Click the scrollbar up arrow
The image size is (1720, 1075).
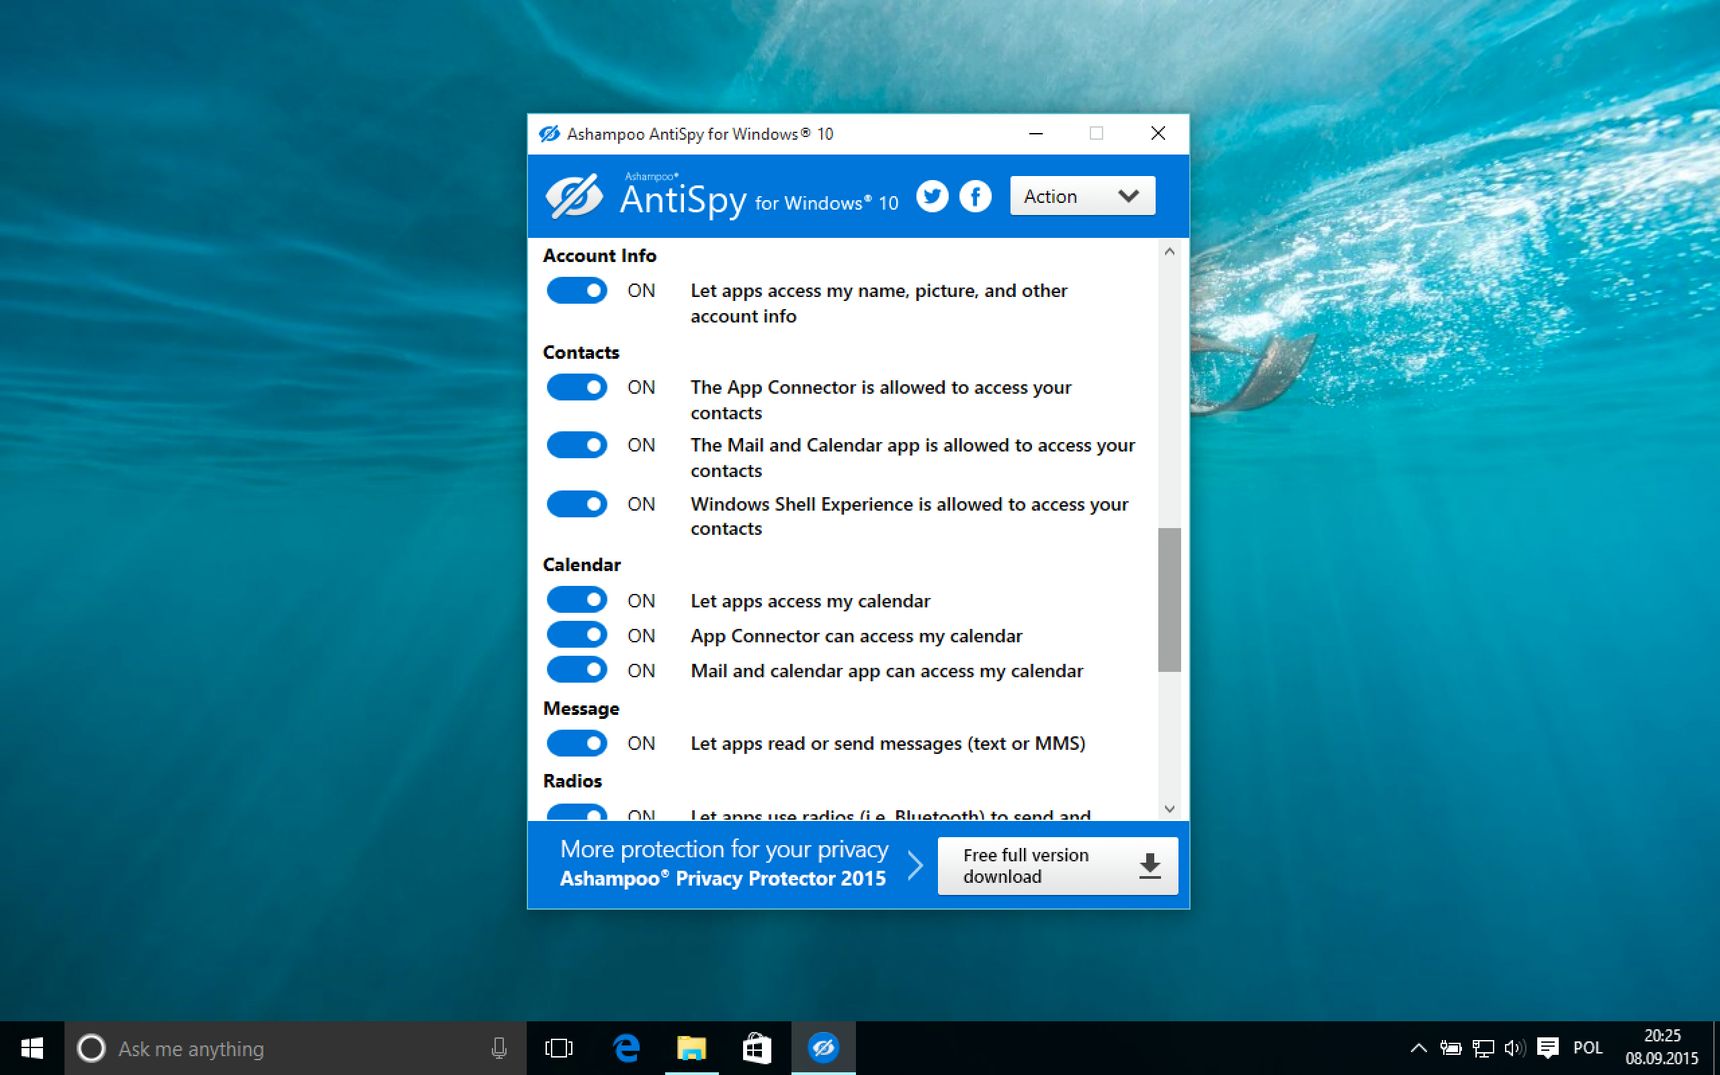tap(1169, 252)
